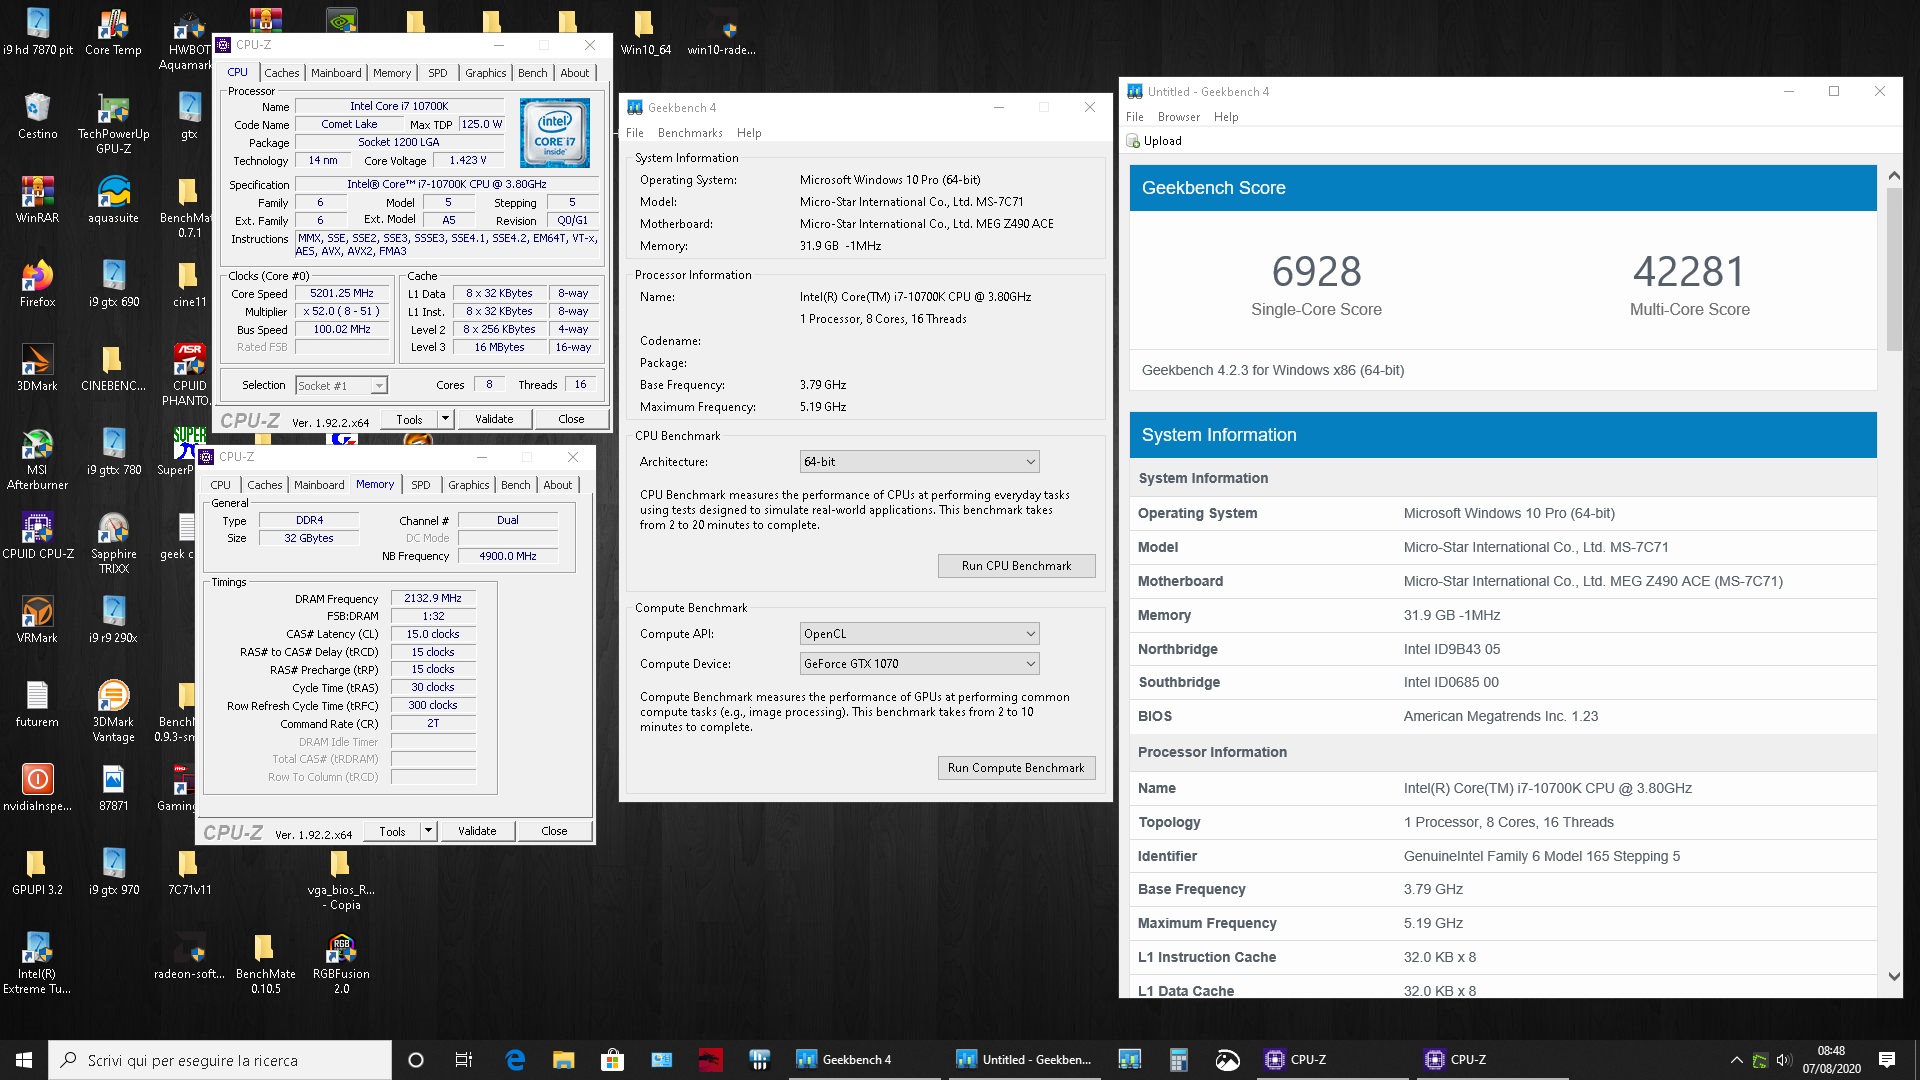Image resolution: width=1920 pixels, height=1080 pixels.
Task: Open Compute Device GeForce GTX 1070 dropdown
Action: (x=920, y=663)
